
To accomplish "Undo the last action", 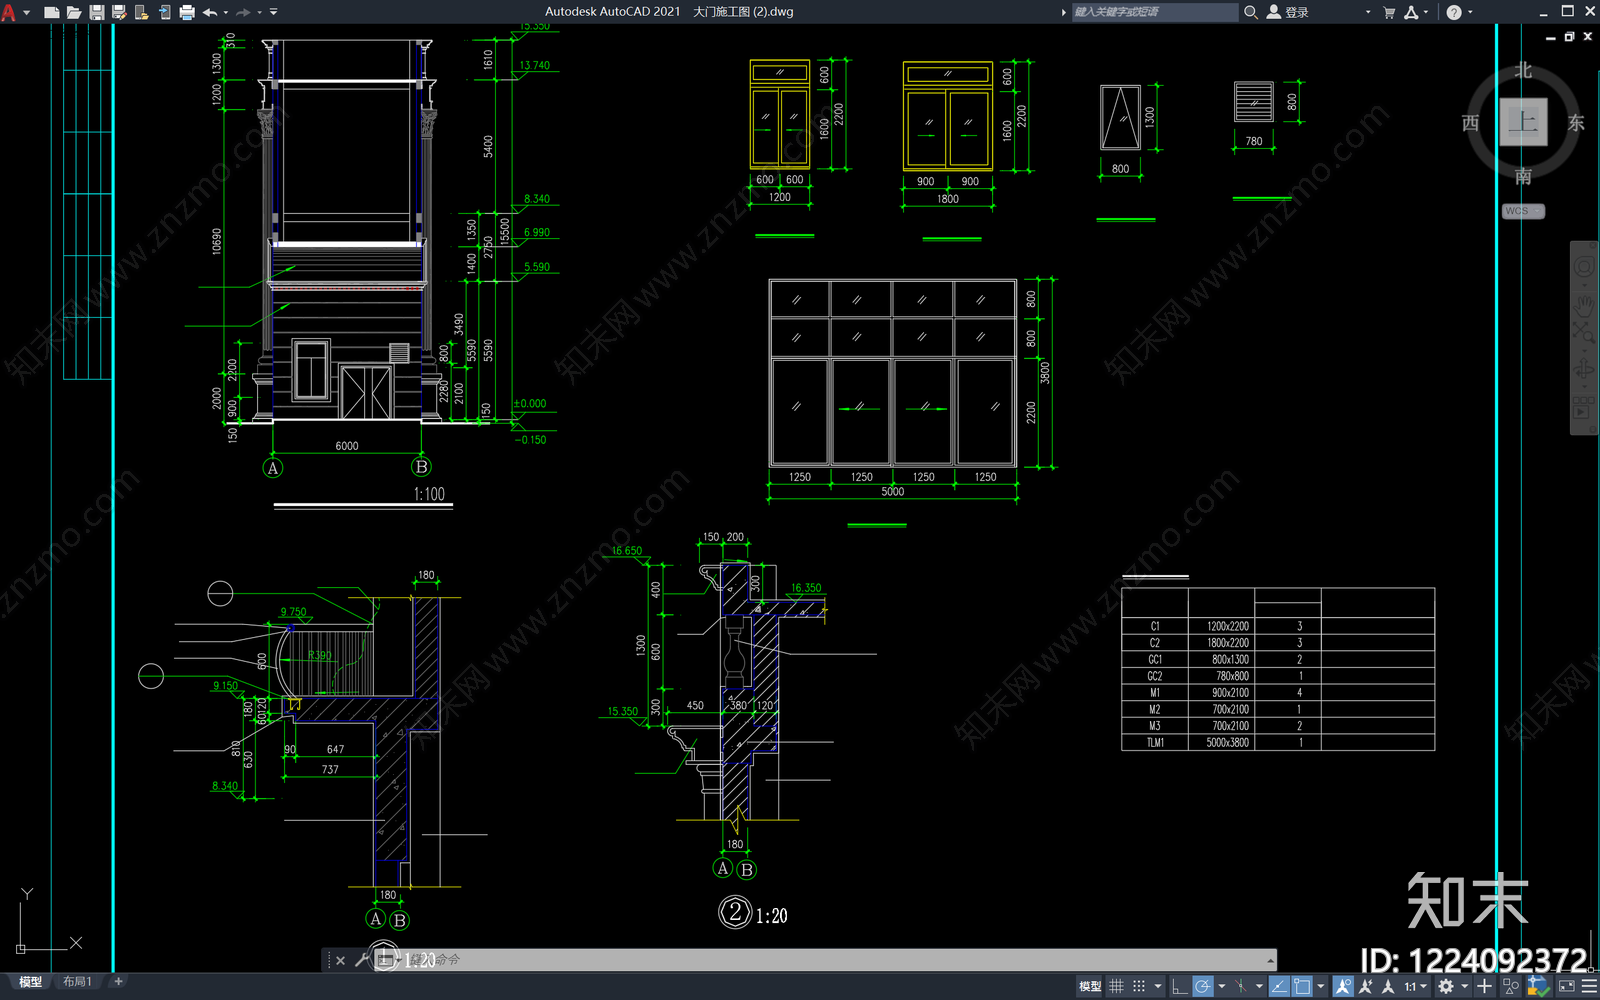I will [x=210, y=12].
